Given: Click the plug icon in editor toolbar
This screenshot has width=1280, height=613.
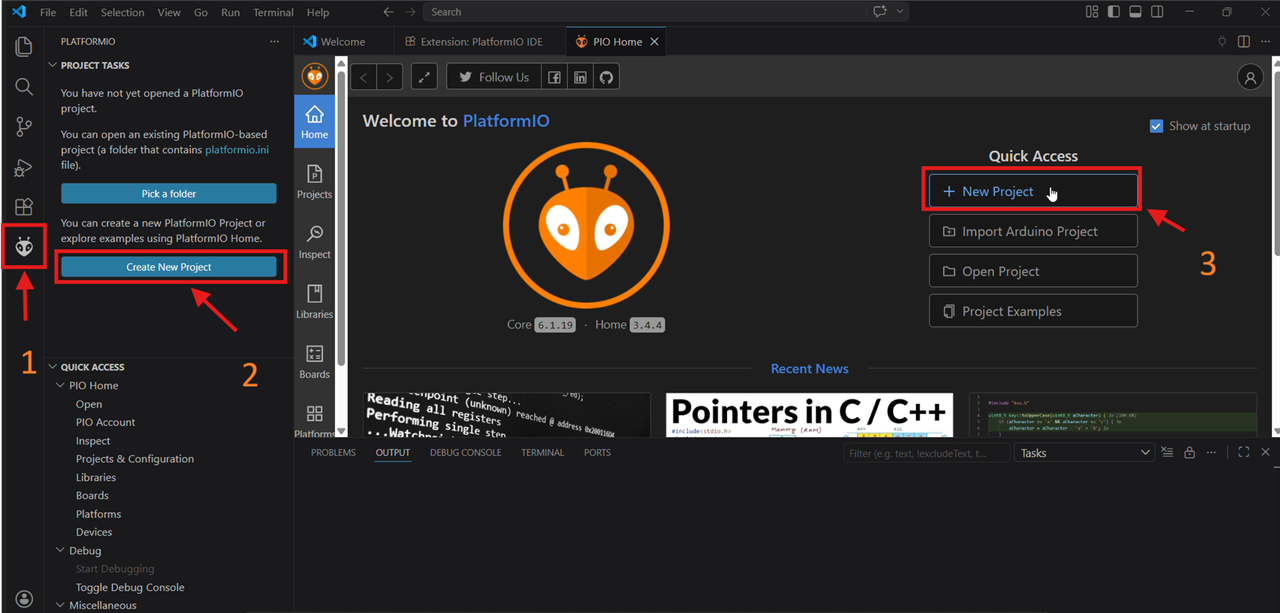Looking at the screenshot, I should (x=1221, y=41).
